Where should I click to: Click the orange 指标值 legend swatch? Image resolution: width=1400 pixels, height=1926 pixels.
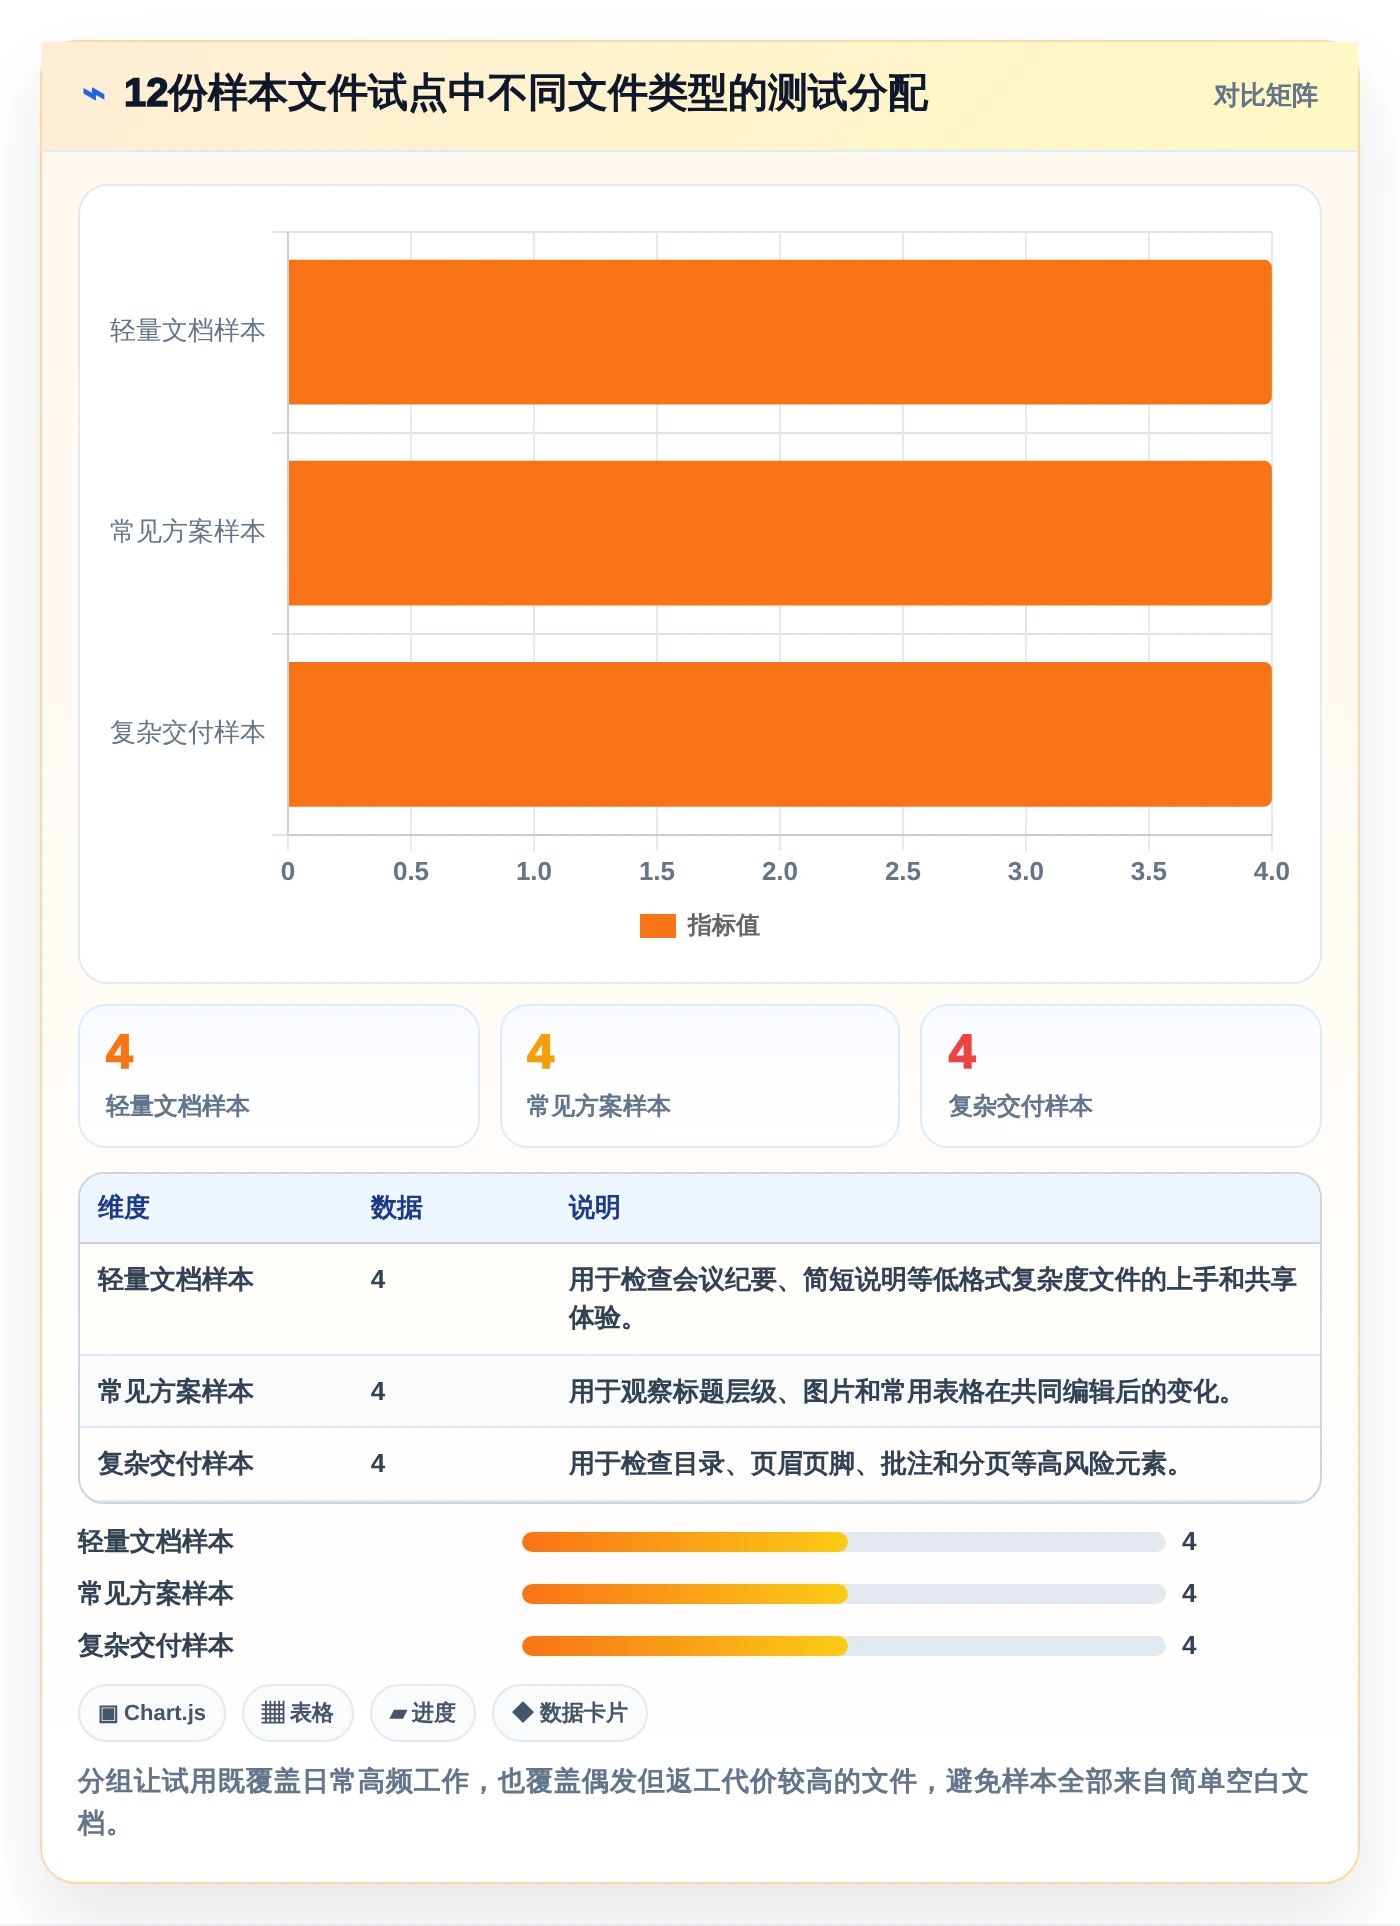pyautogui.click(x=658, y=926)
